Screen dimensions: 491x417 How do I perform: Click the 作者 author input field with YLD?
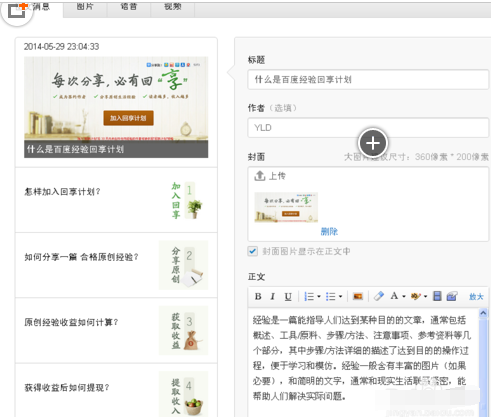pyautogui.click(x=368, y=128)
